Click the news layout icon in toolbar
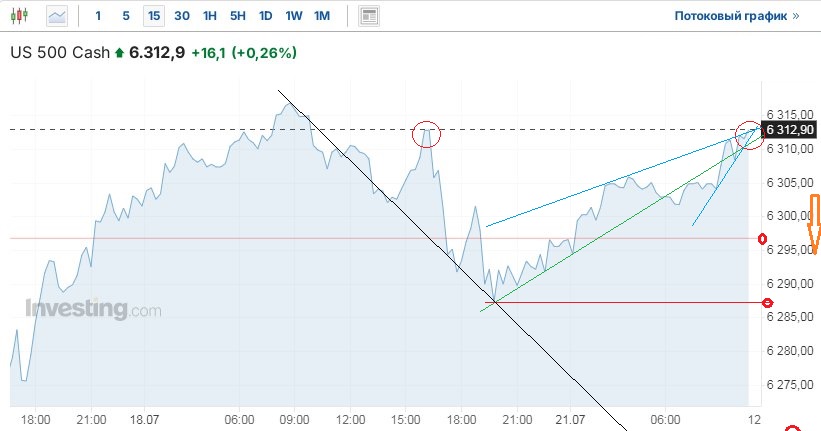Screen dimensions: 821x431 [x=369, y=16]
